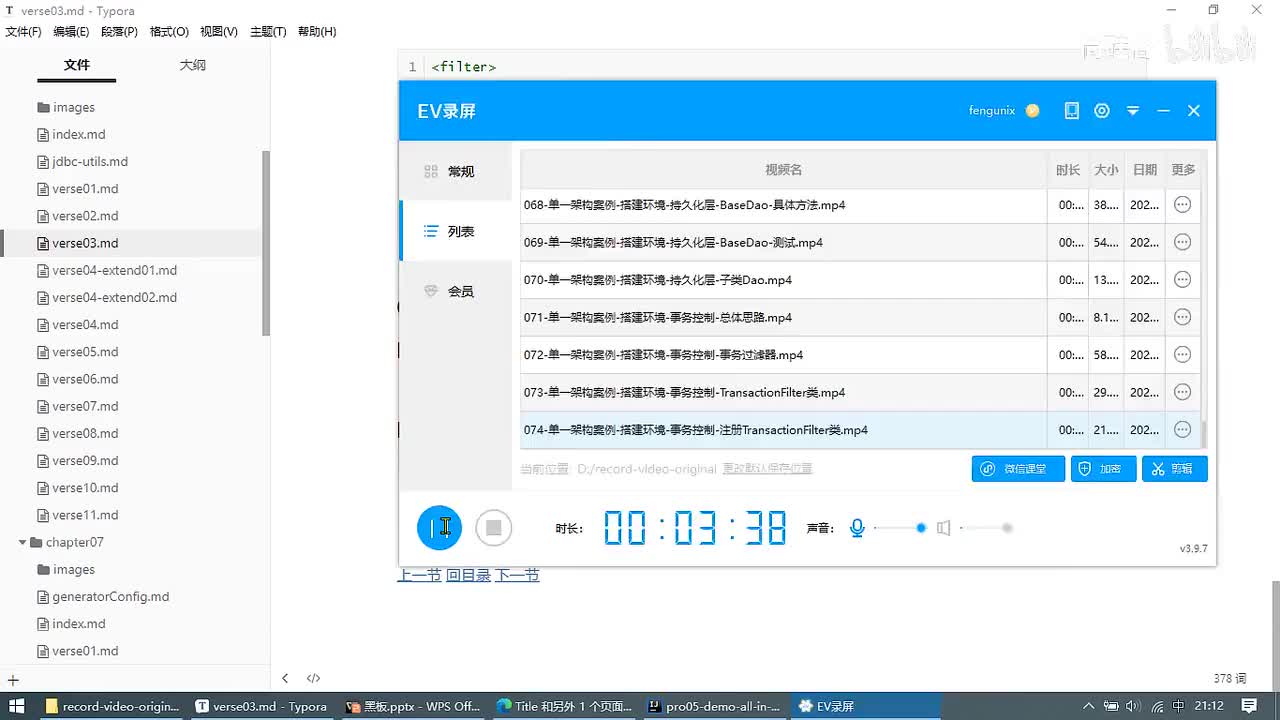
Task: Open verse04-extend01.md in file tree
Action: pyautogui.click(x=114, y=270)
